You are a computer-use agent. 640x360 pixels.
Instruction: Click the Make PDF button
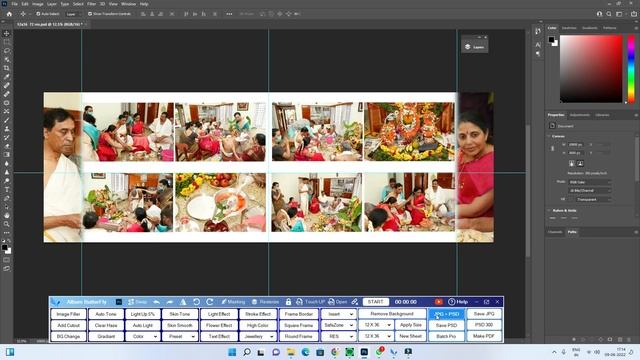click(x=484, y=336)
